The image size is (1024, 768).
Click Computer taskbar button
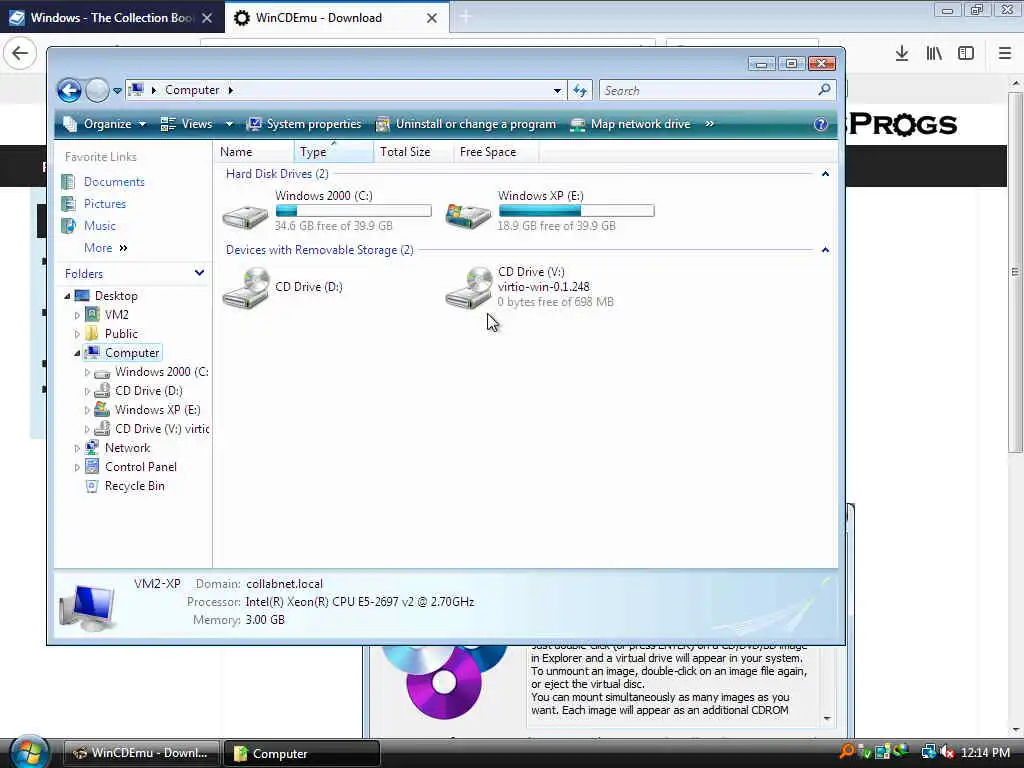[302, 754]
